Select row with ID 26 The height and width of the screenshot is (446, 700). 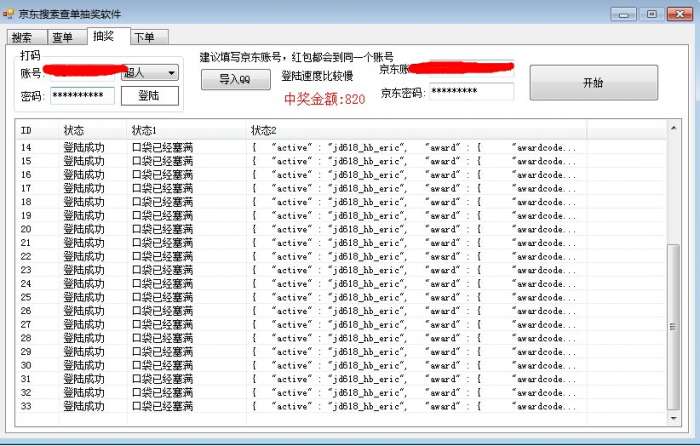point(341,311)
